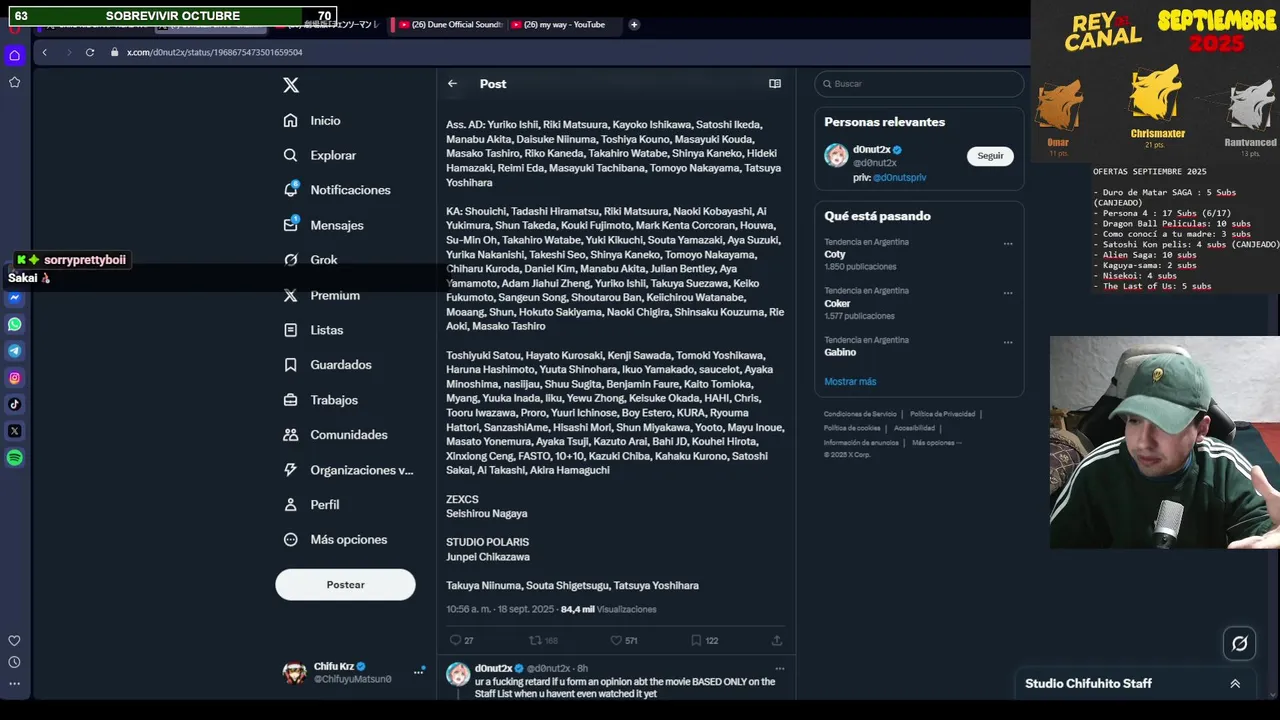Image resolution: width=1280 pixels, height=720 pixels.
Task: Open the Gabino trend
Action: pos(840,352)
